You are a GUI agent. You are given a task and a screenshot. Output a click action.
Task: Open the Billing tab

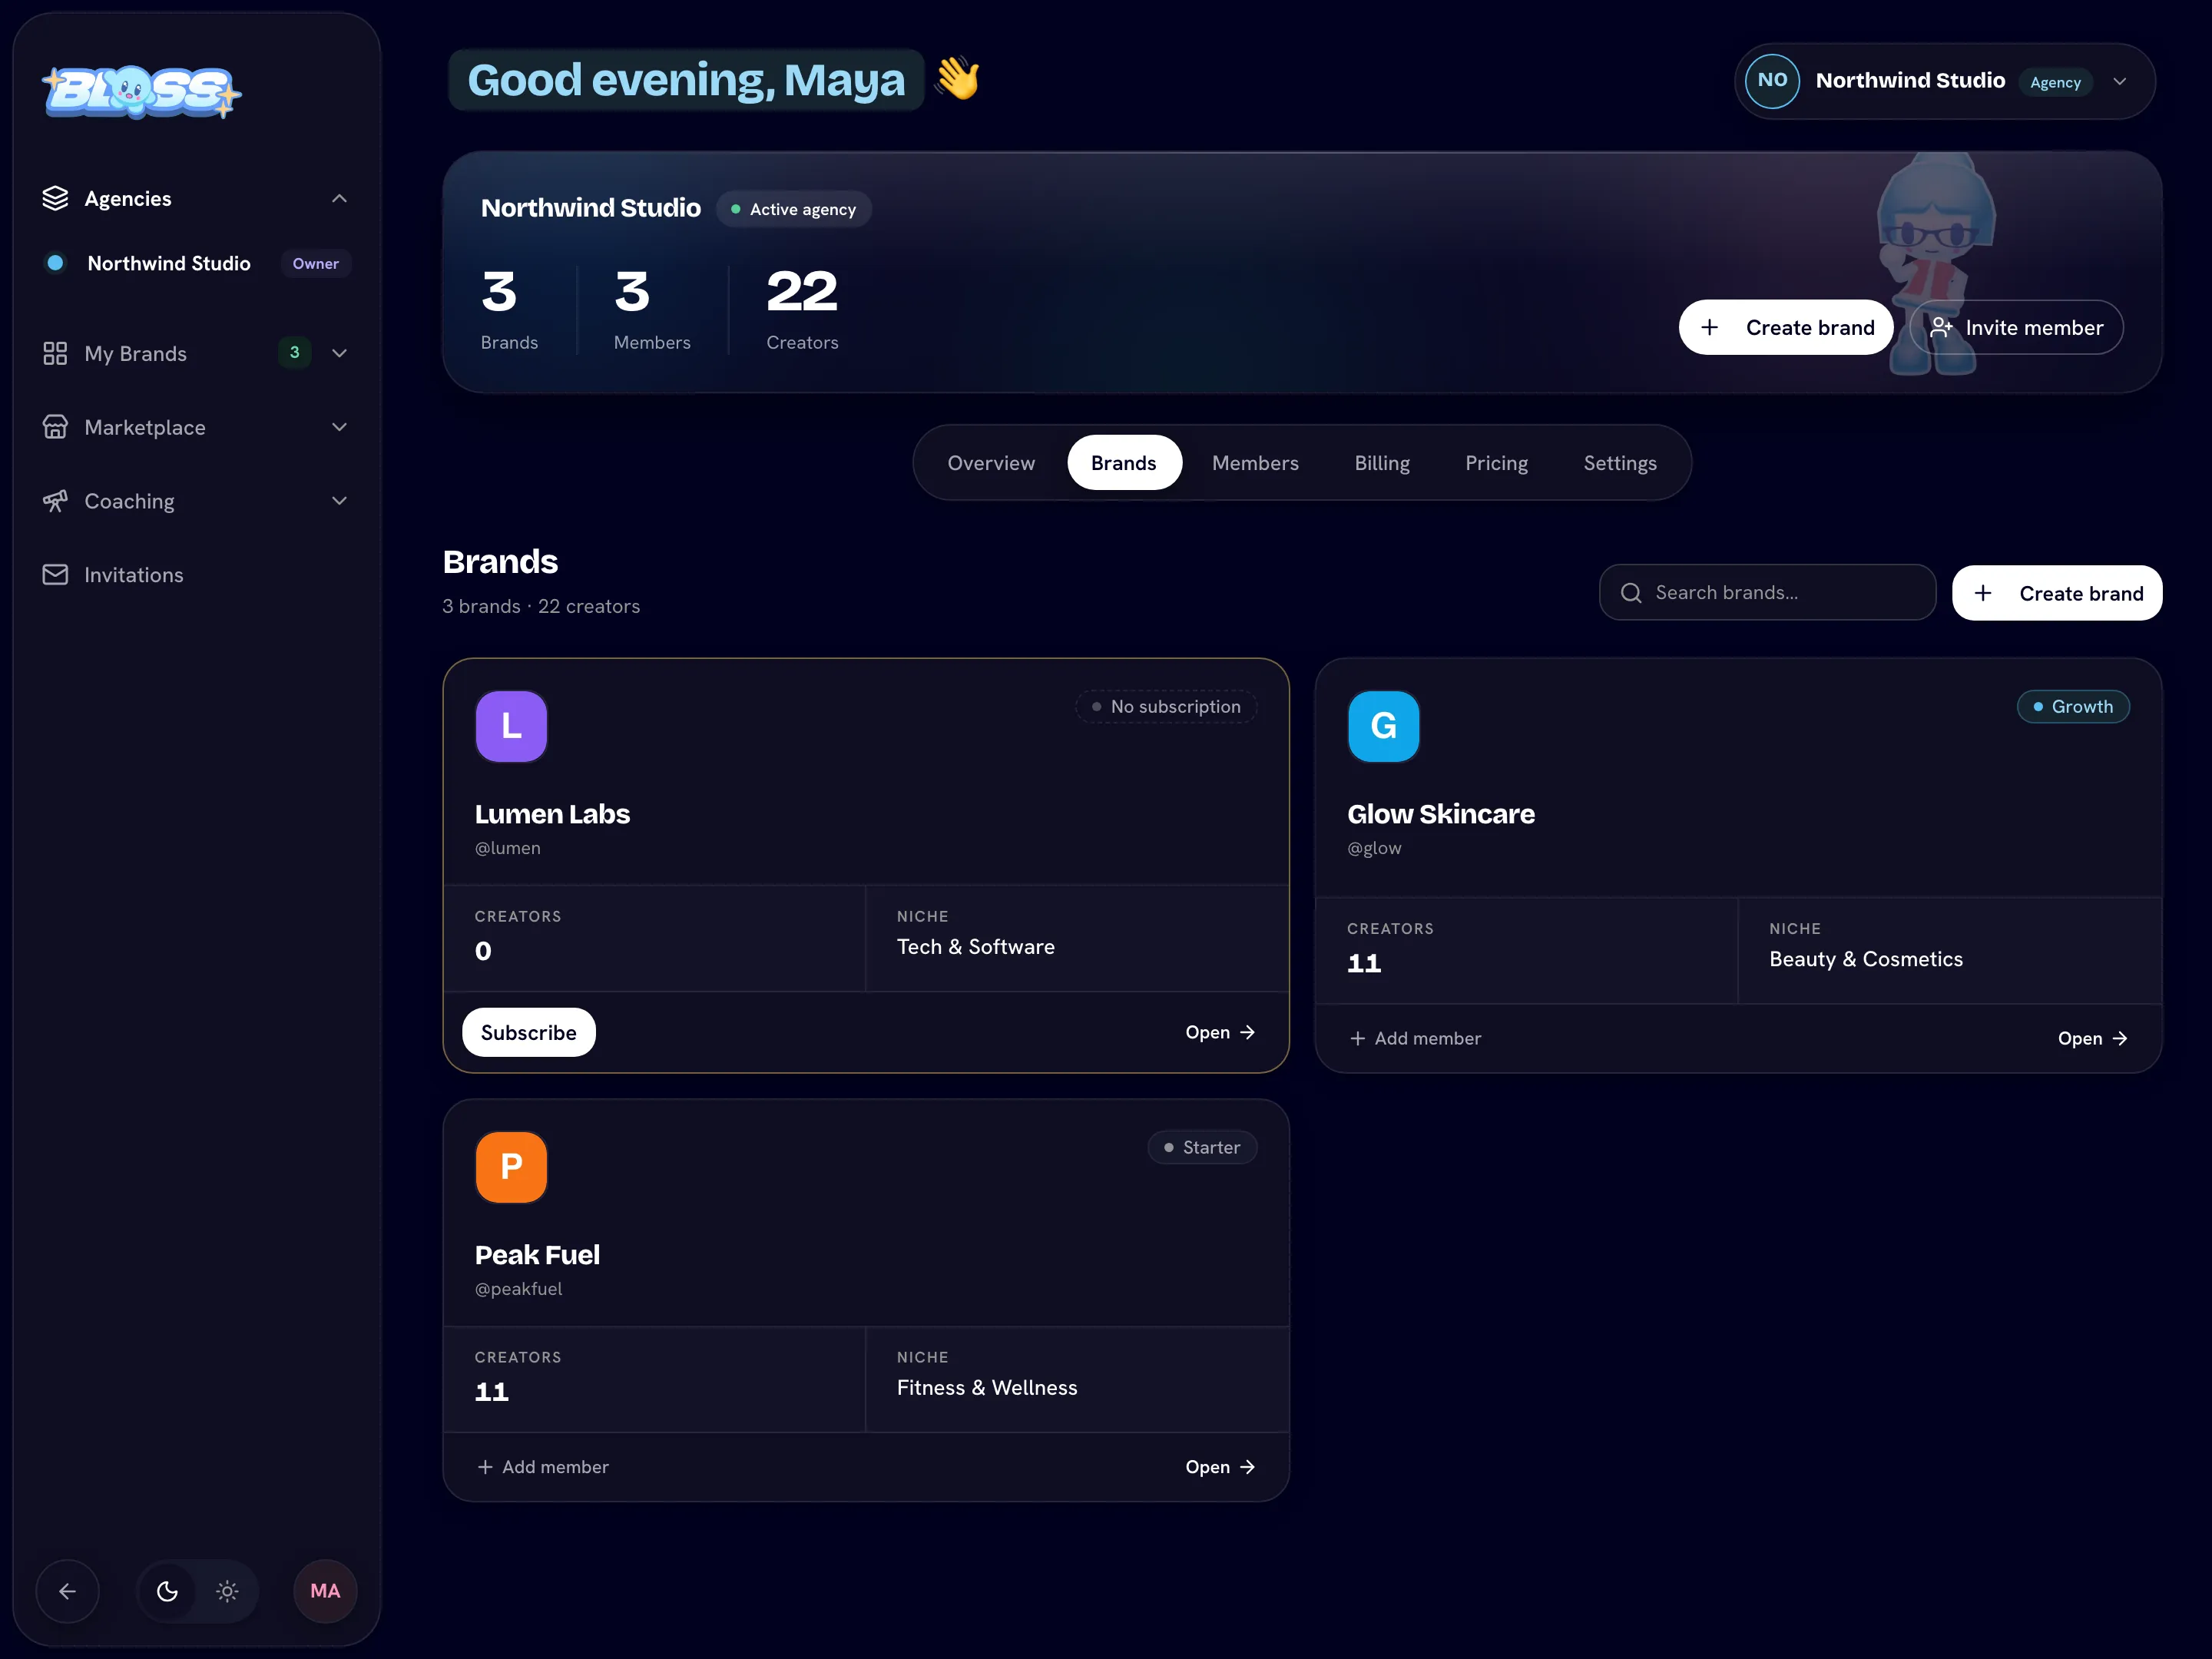pyautogui.click(x=1382, y=463)
